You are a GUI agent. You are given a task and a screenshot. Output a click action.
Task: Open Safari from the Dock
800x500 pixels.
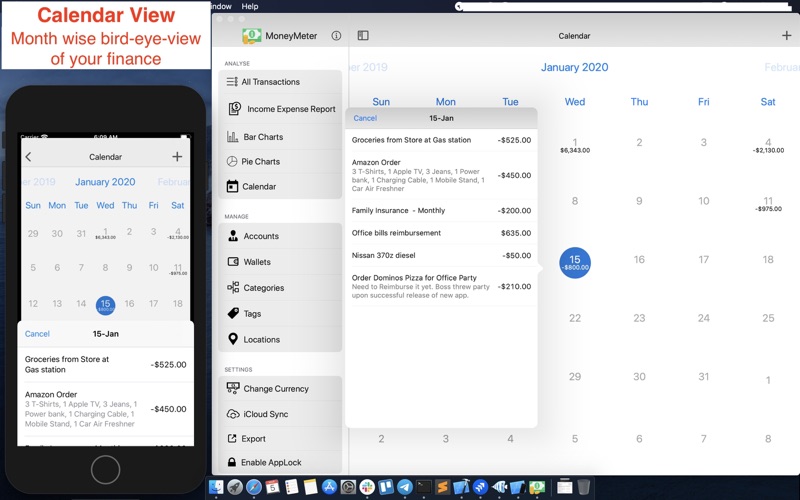pos(254,487)
